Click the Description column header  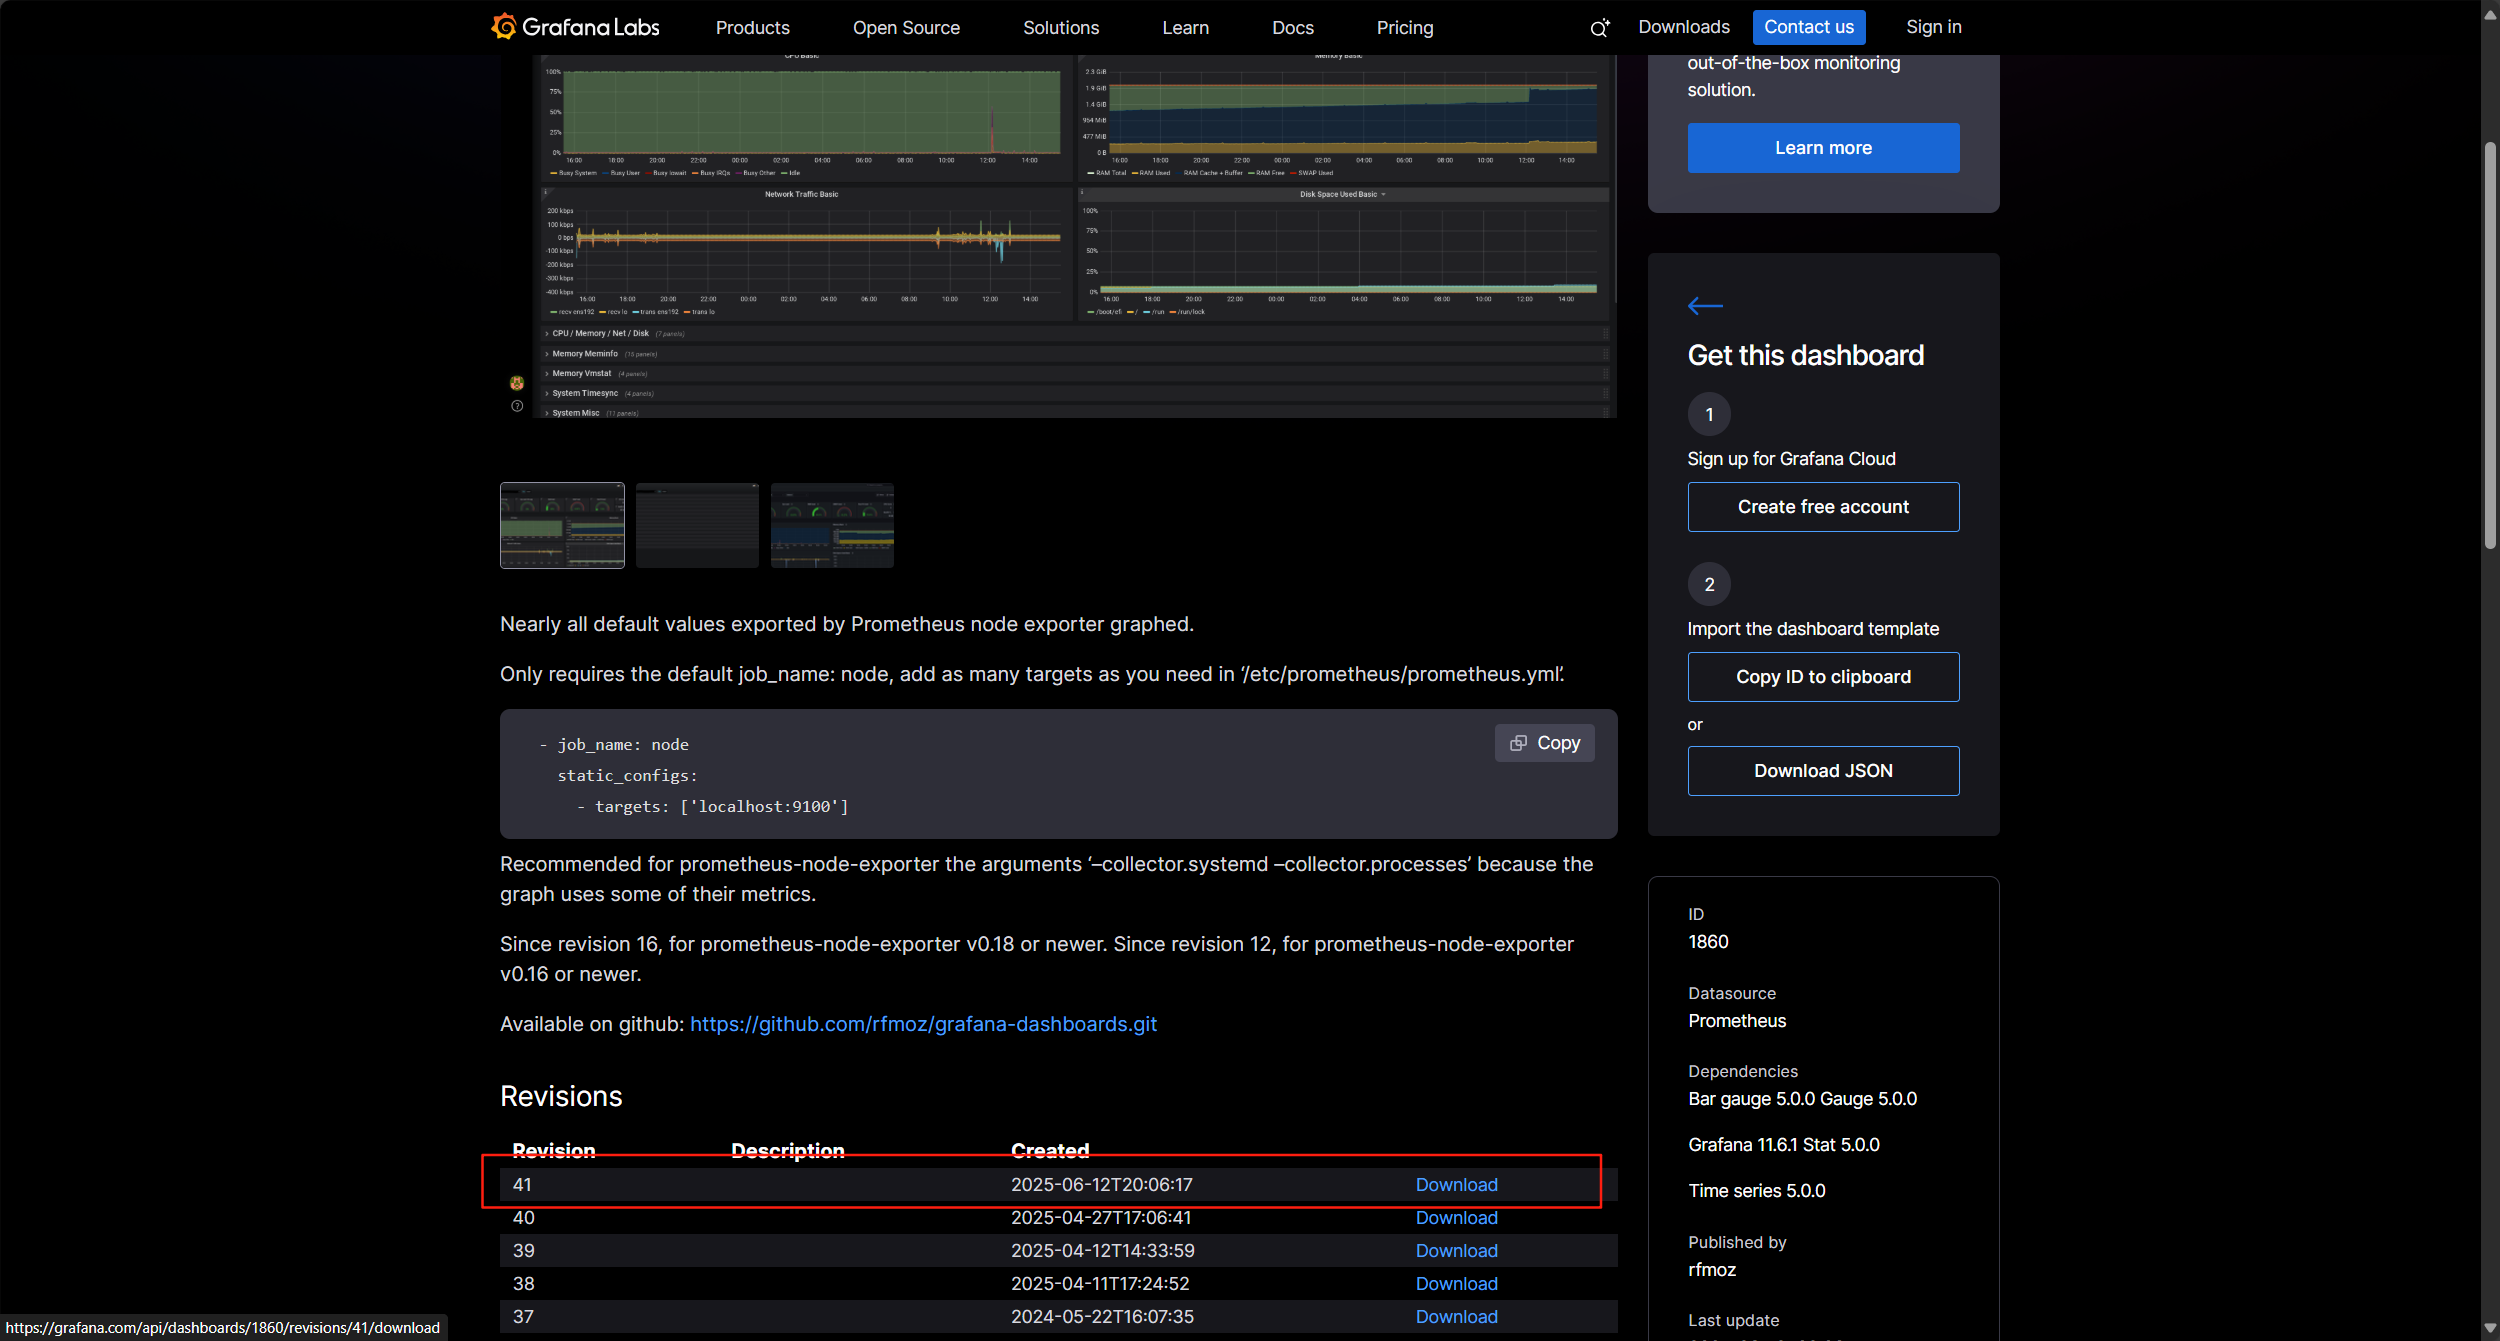(x=788, y=1151)
